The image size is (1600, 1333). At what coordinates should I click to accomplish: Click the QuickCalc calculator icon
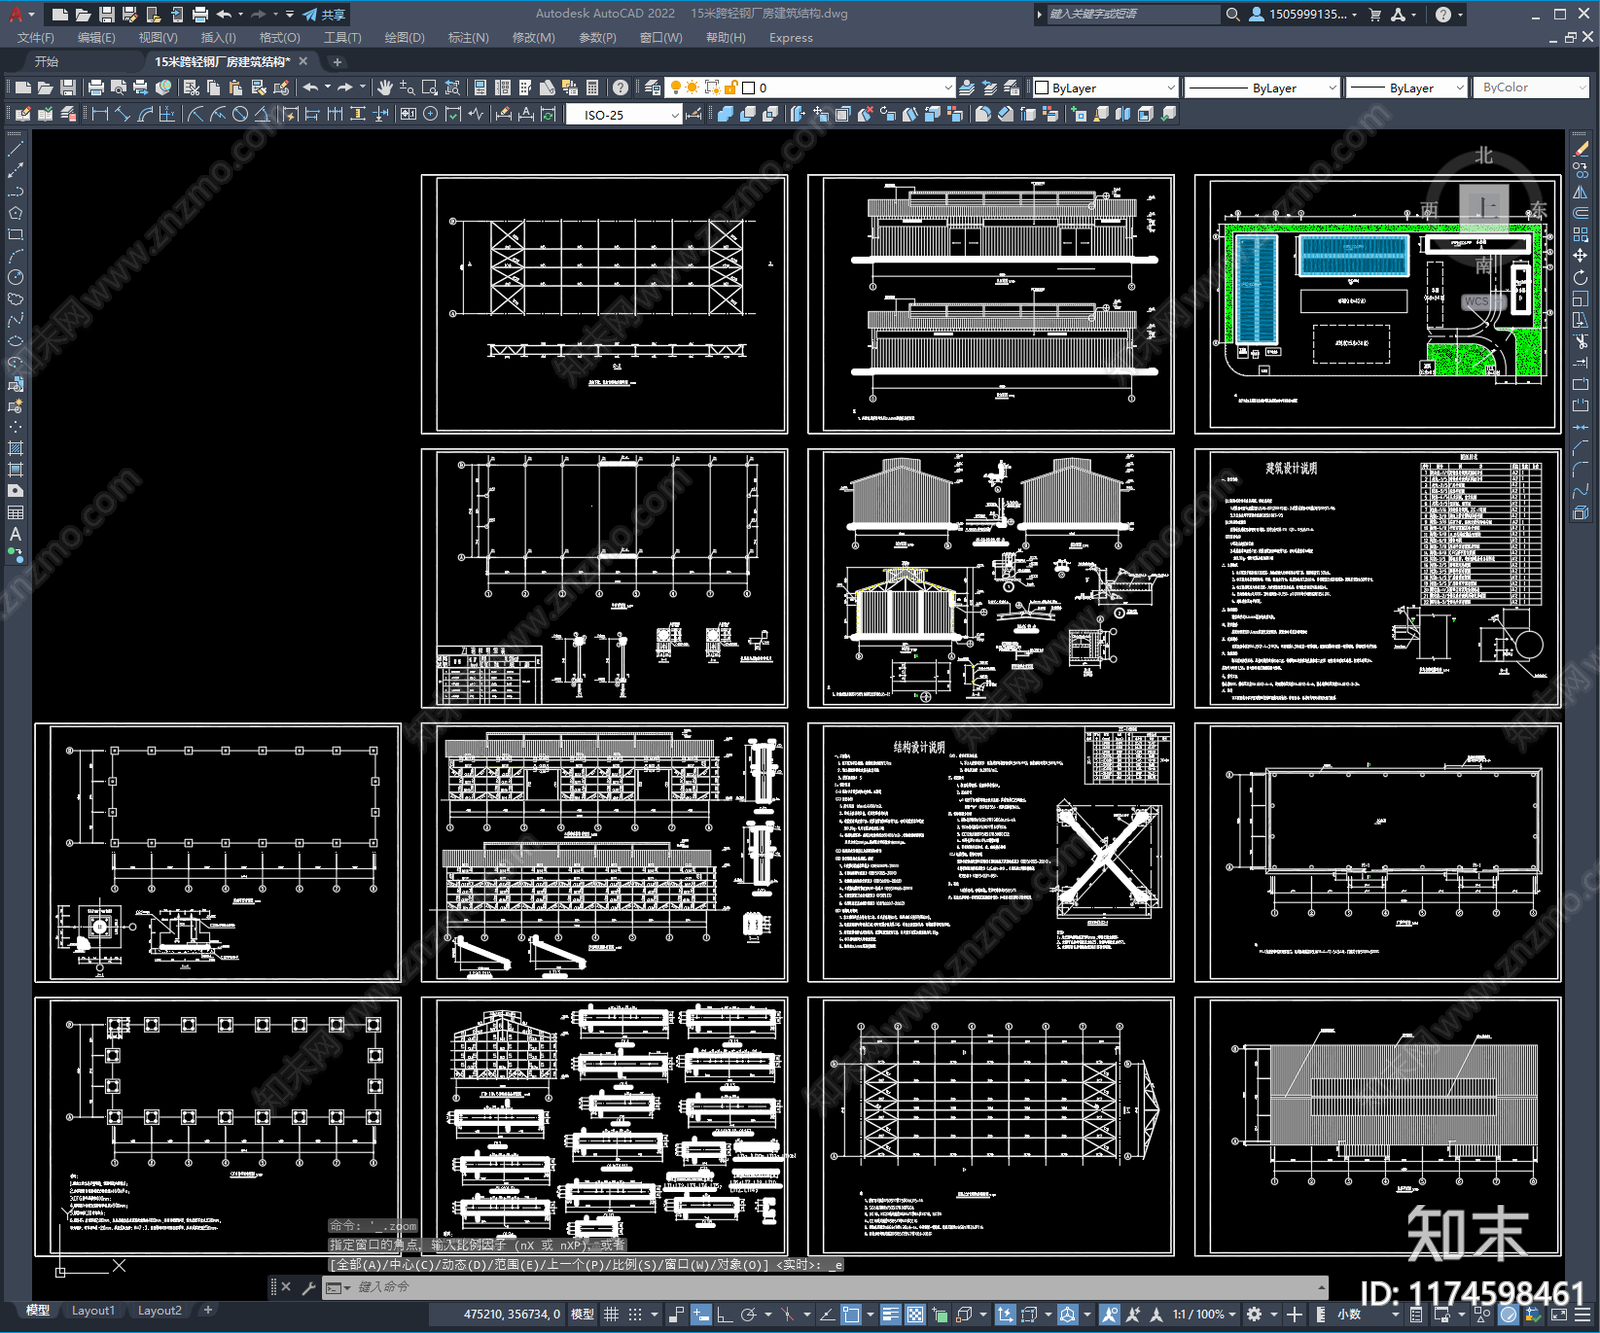pos(592,88)
